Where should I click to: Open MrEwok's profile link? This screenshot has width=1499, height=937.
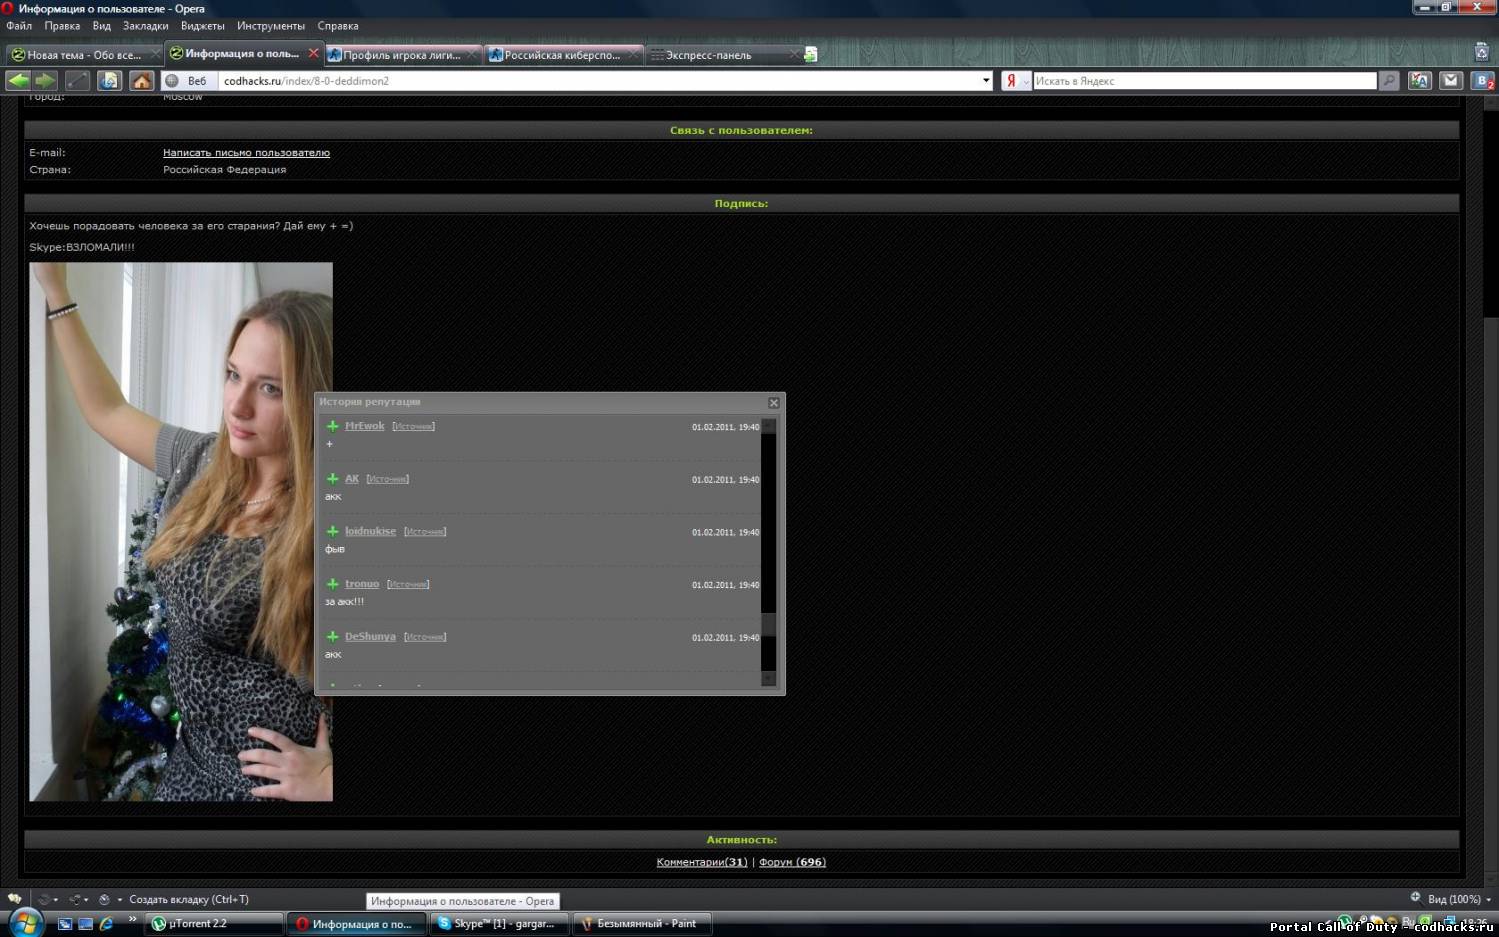[364, 426]
